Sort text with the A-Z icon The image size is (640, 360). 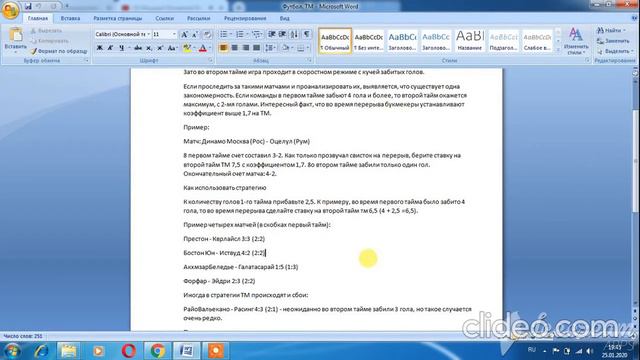[294, 34]
